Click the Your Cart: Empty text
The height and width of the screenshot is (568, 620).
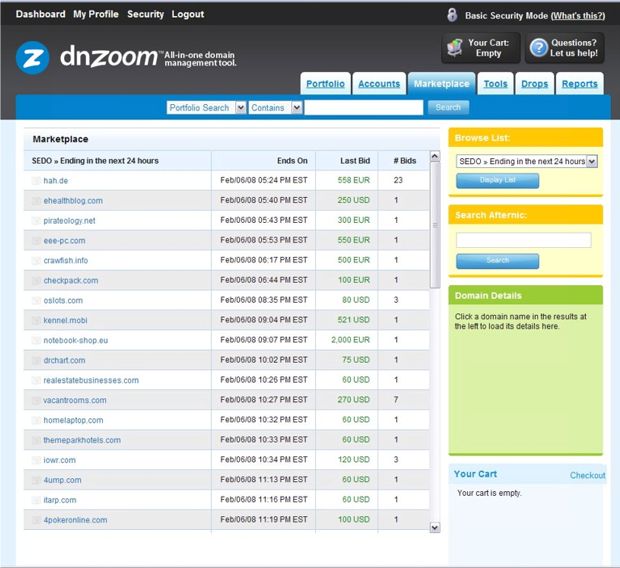488,48
